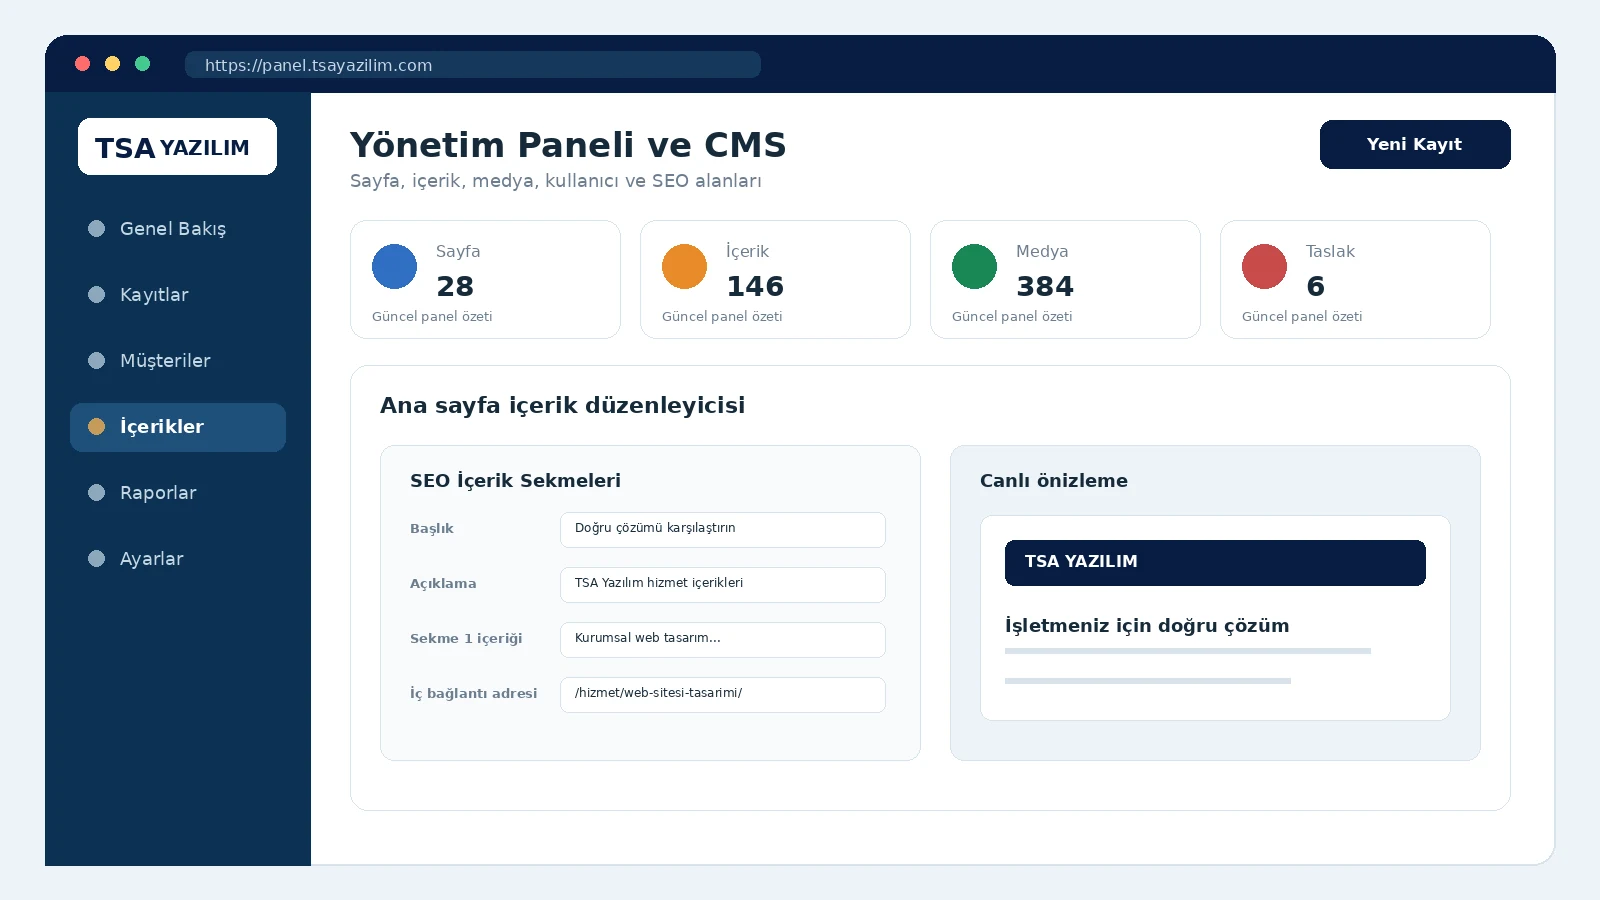Click the browser address bar URL

(x=473, y=65)
